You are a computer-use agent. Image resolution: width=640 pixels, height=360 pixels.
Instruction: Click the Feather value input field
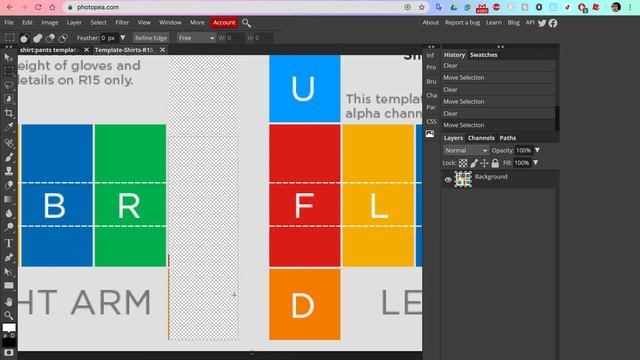pyautogui.click(x=109, y=38)
